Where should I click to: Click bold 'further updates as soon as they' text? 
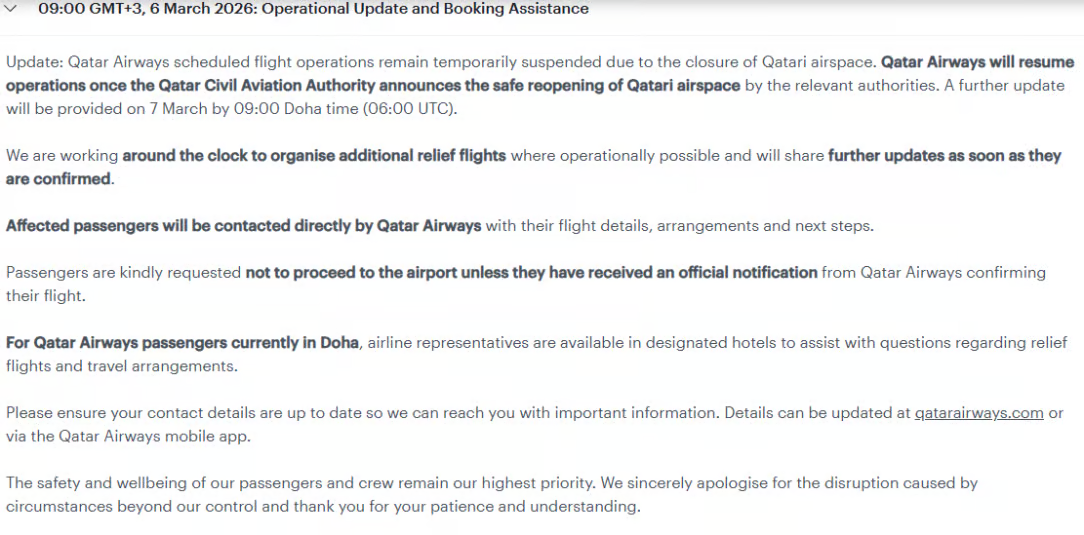[944, 156]
